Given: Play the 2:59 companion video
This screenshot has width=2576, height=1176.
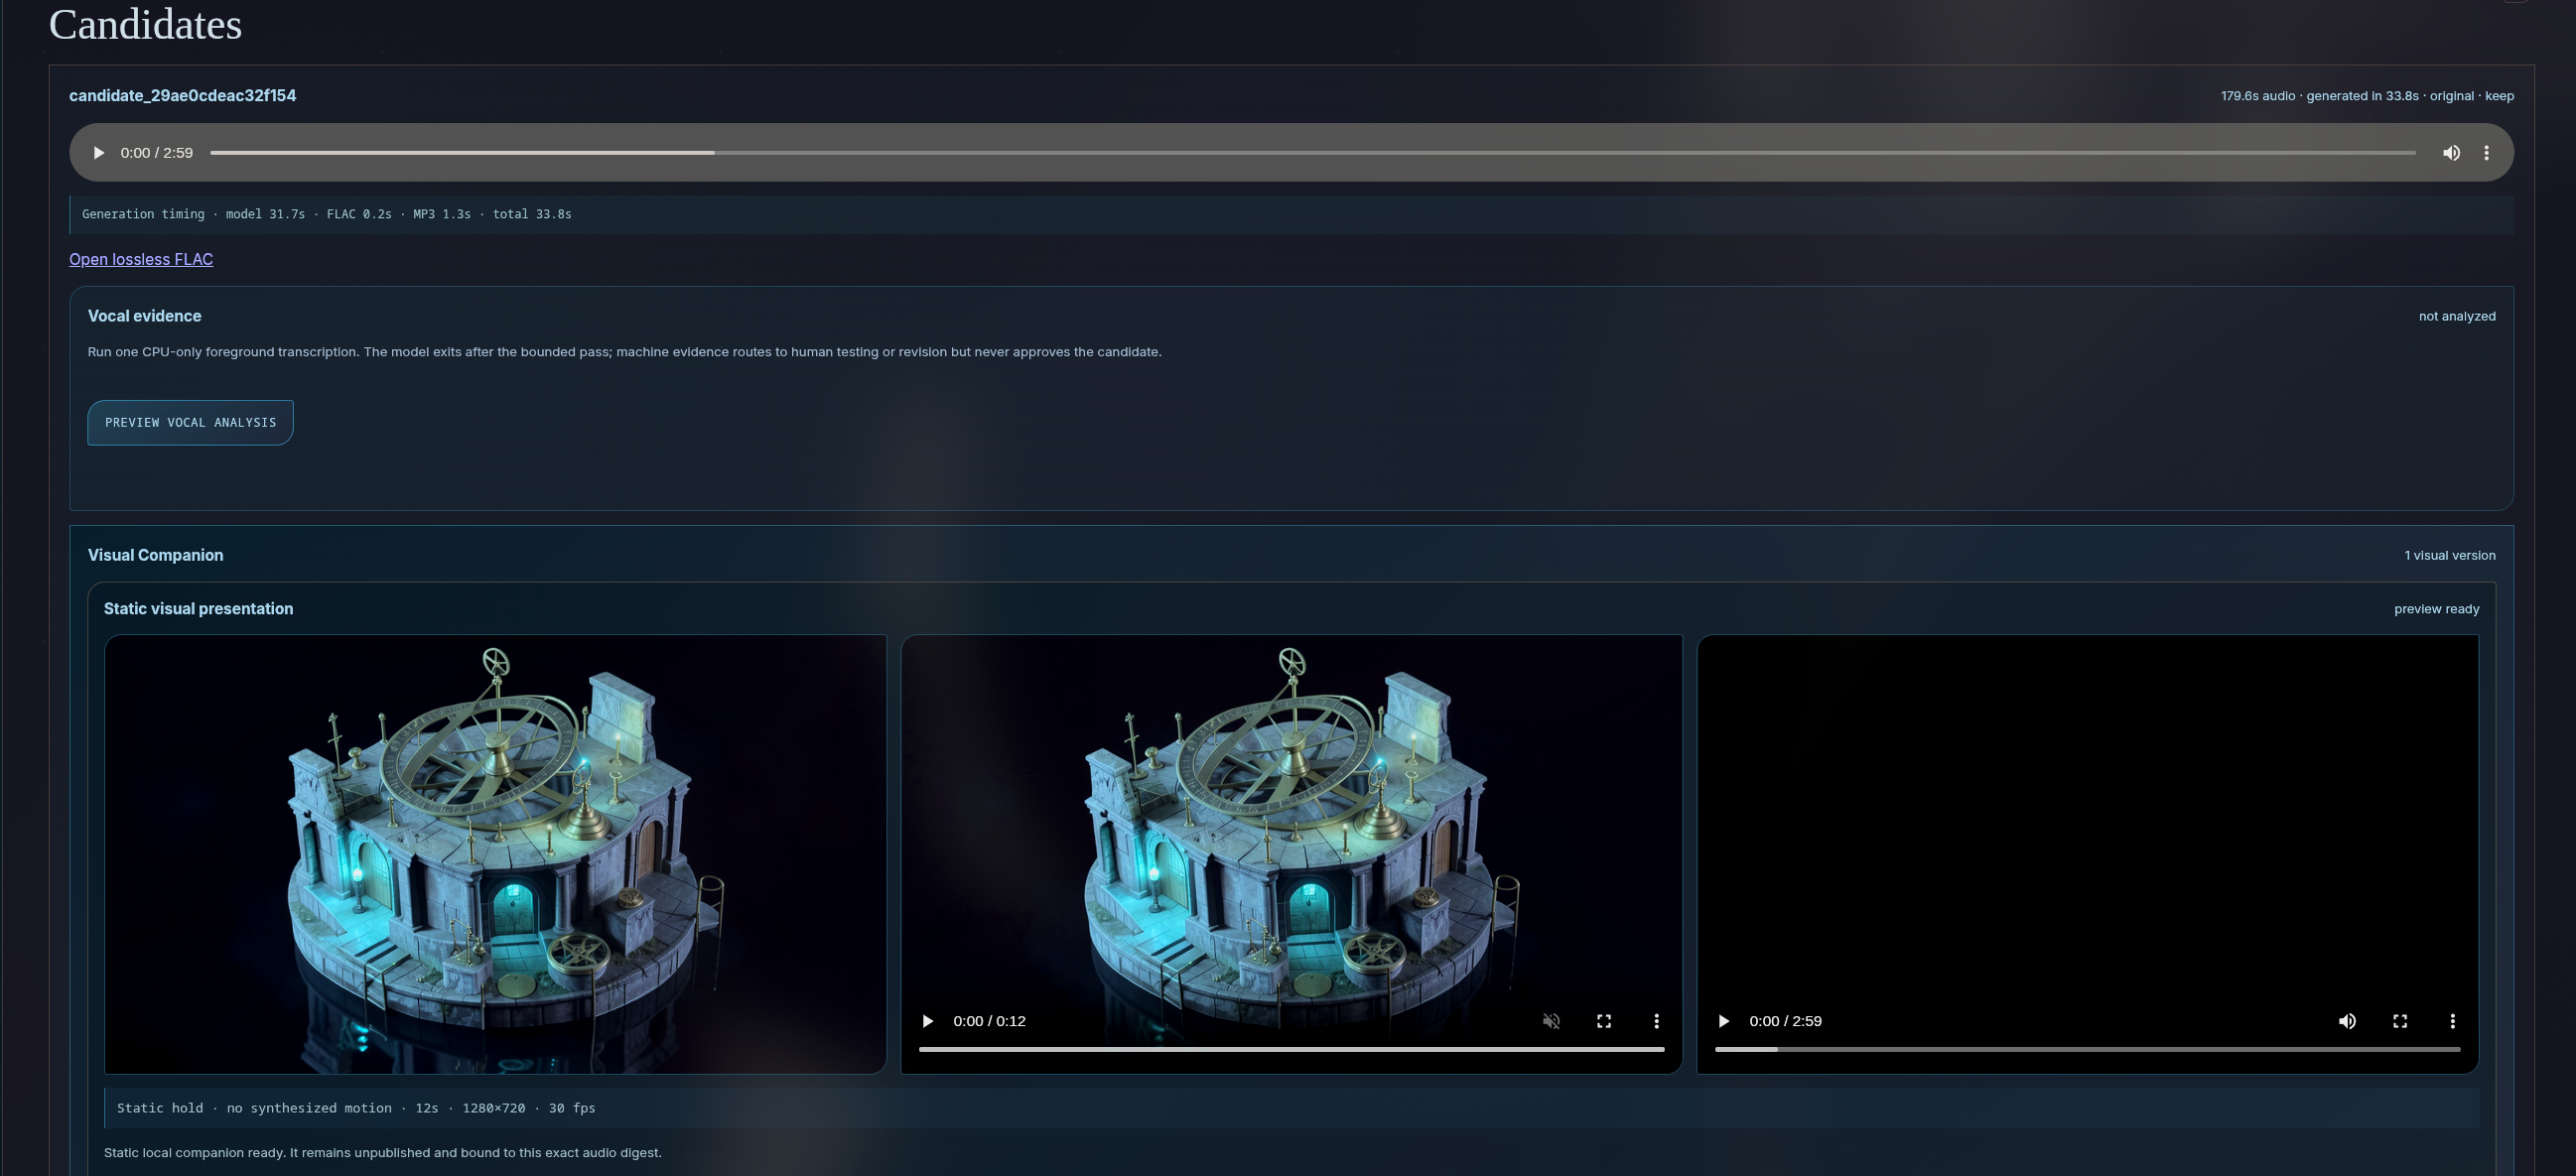Looking at the screenshot, I should pos(1723,1021).
